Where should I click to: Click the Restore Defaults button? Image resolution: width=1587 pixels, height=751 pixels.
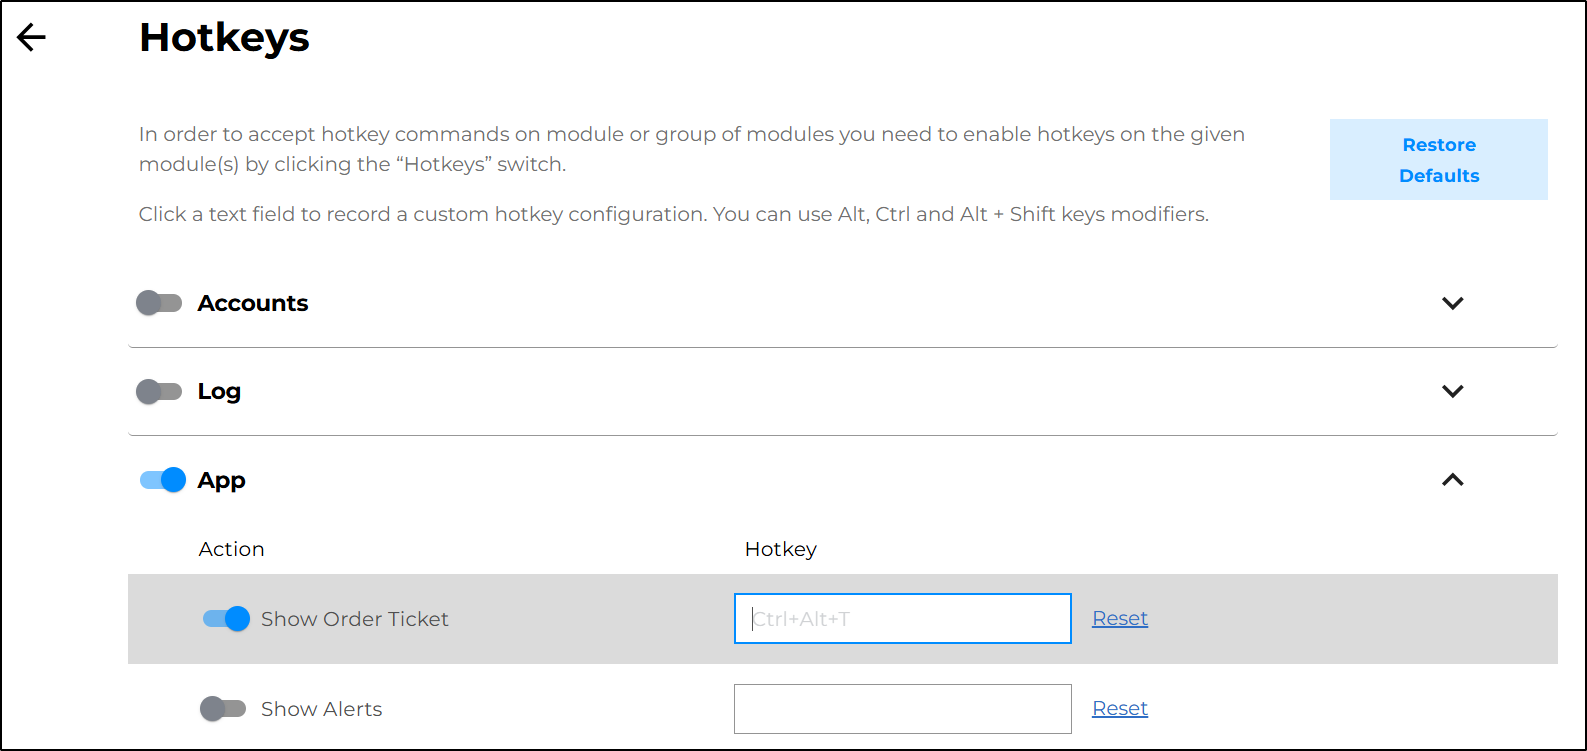[x=1439, y=160]
